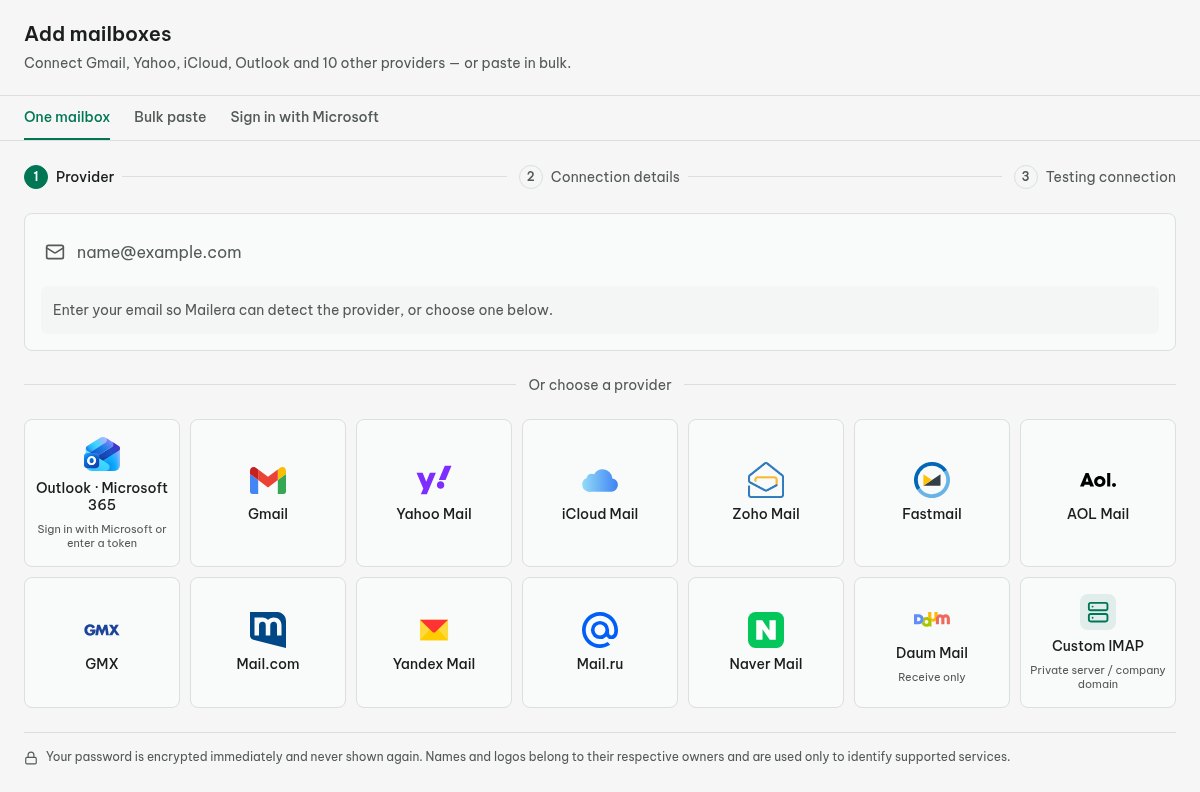Click the 'Your password is encrypted' footer text
Viewport: 1200px width, 792px height.
[528, 757]
